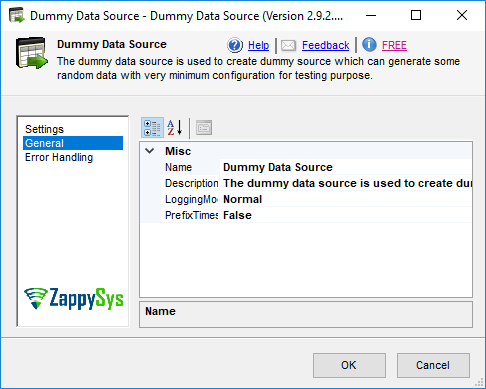Close the Dummy Data Source window
Viewport: 486px width, 389px height.
462,15
